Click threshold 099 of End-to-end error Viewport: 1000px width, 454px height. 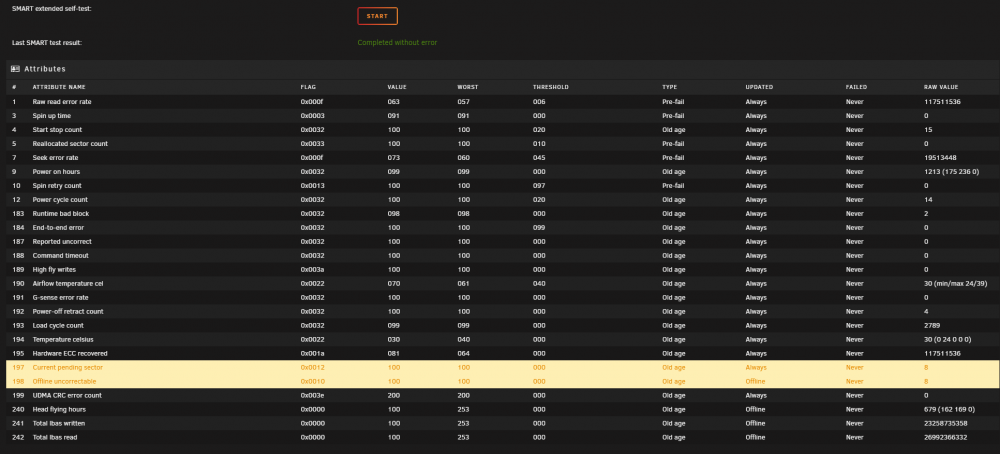(539, 228)
